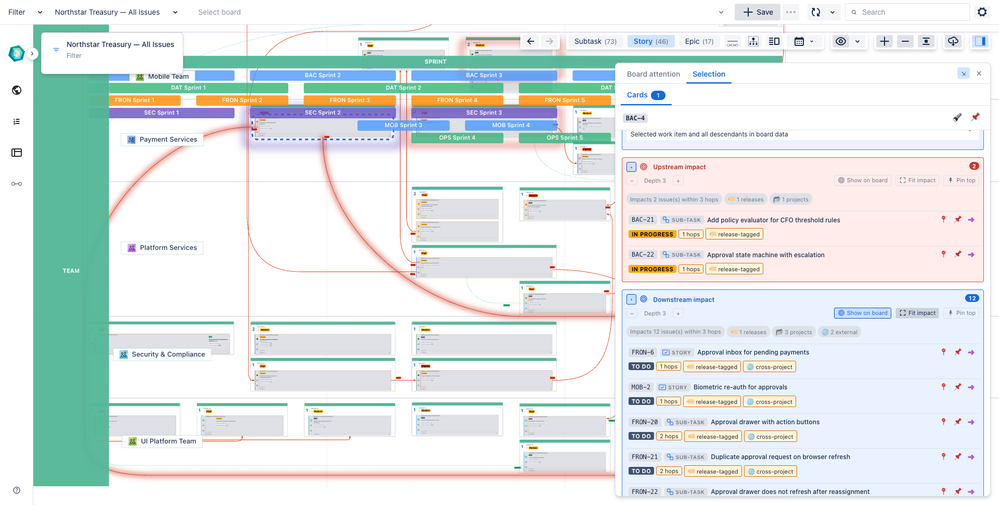Click purple arrow on BAC-22 row
This screenshot has height=505, width=999.
(x=972, y=254)
